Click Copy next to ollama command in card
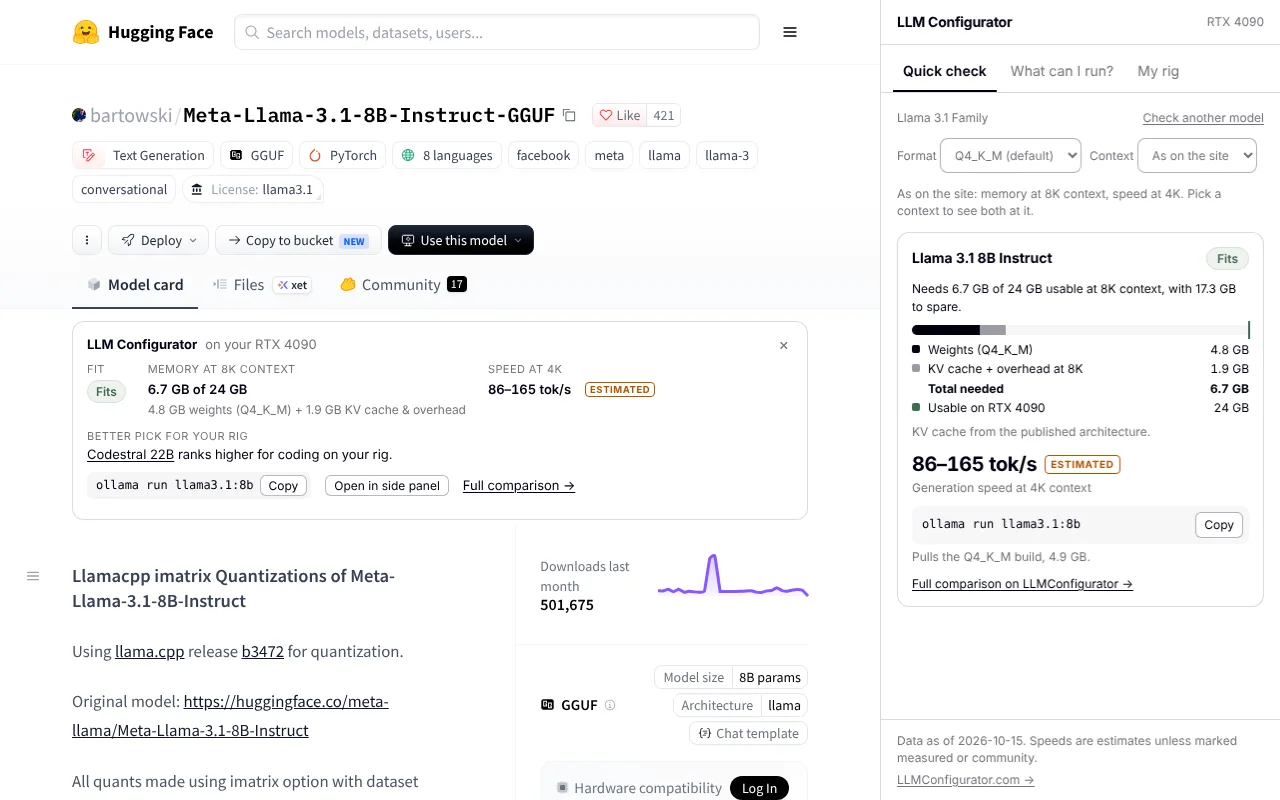Image resolution: width=1280 pixels, height=800 pixels. click(283, 485)
